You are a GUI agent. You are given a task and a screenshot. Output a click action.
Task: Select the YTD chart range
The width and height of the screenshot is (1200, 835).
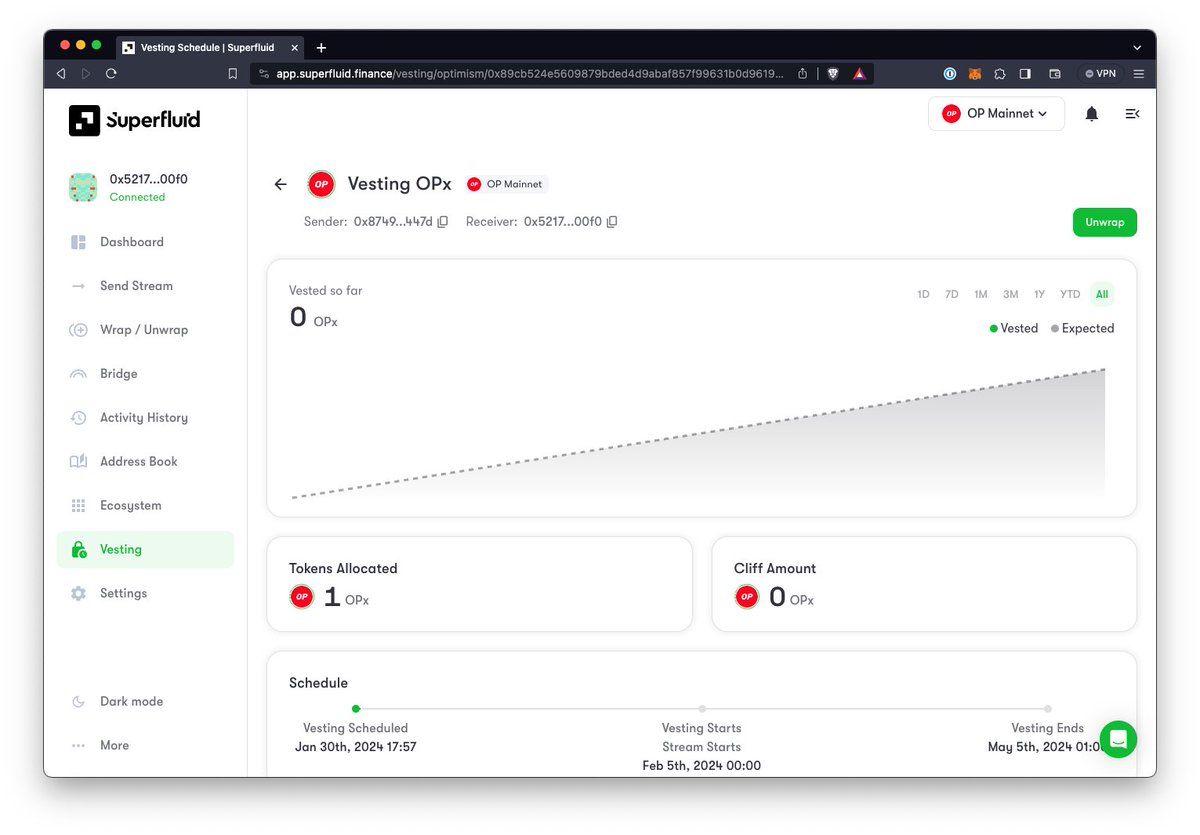(x=1070, y=294)
